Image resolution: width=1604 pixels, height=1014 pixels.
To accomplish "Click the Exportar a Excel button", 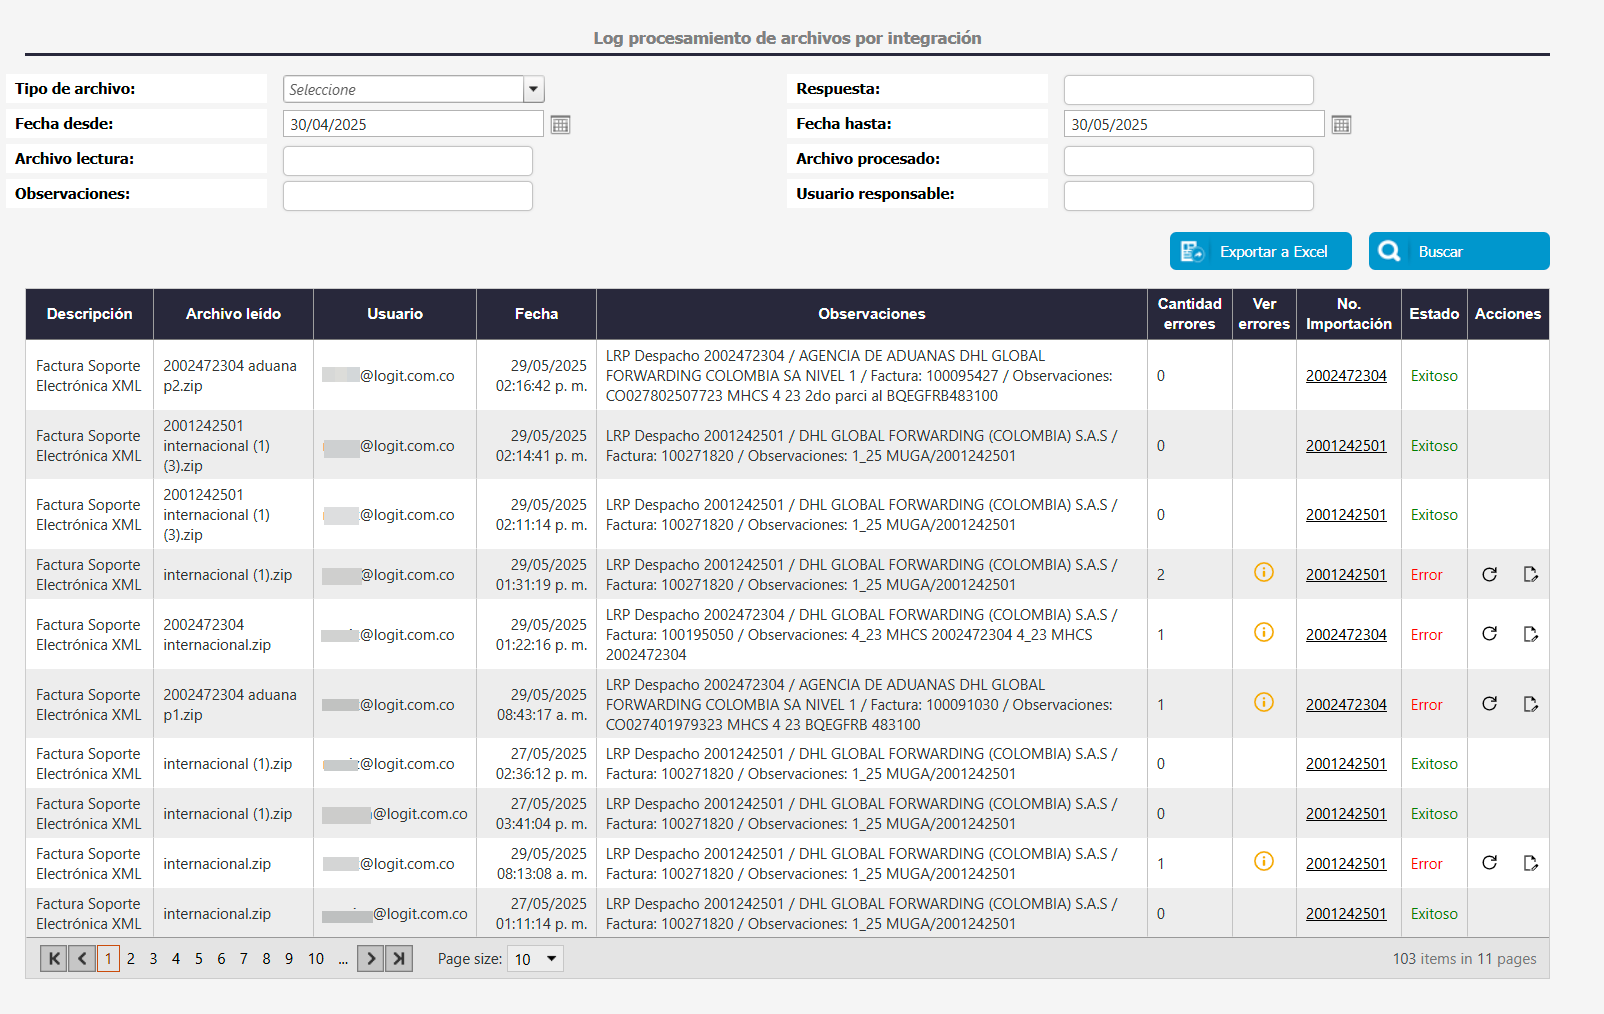I will coord(1260,252).
